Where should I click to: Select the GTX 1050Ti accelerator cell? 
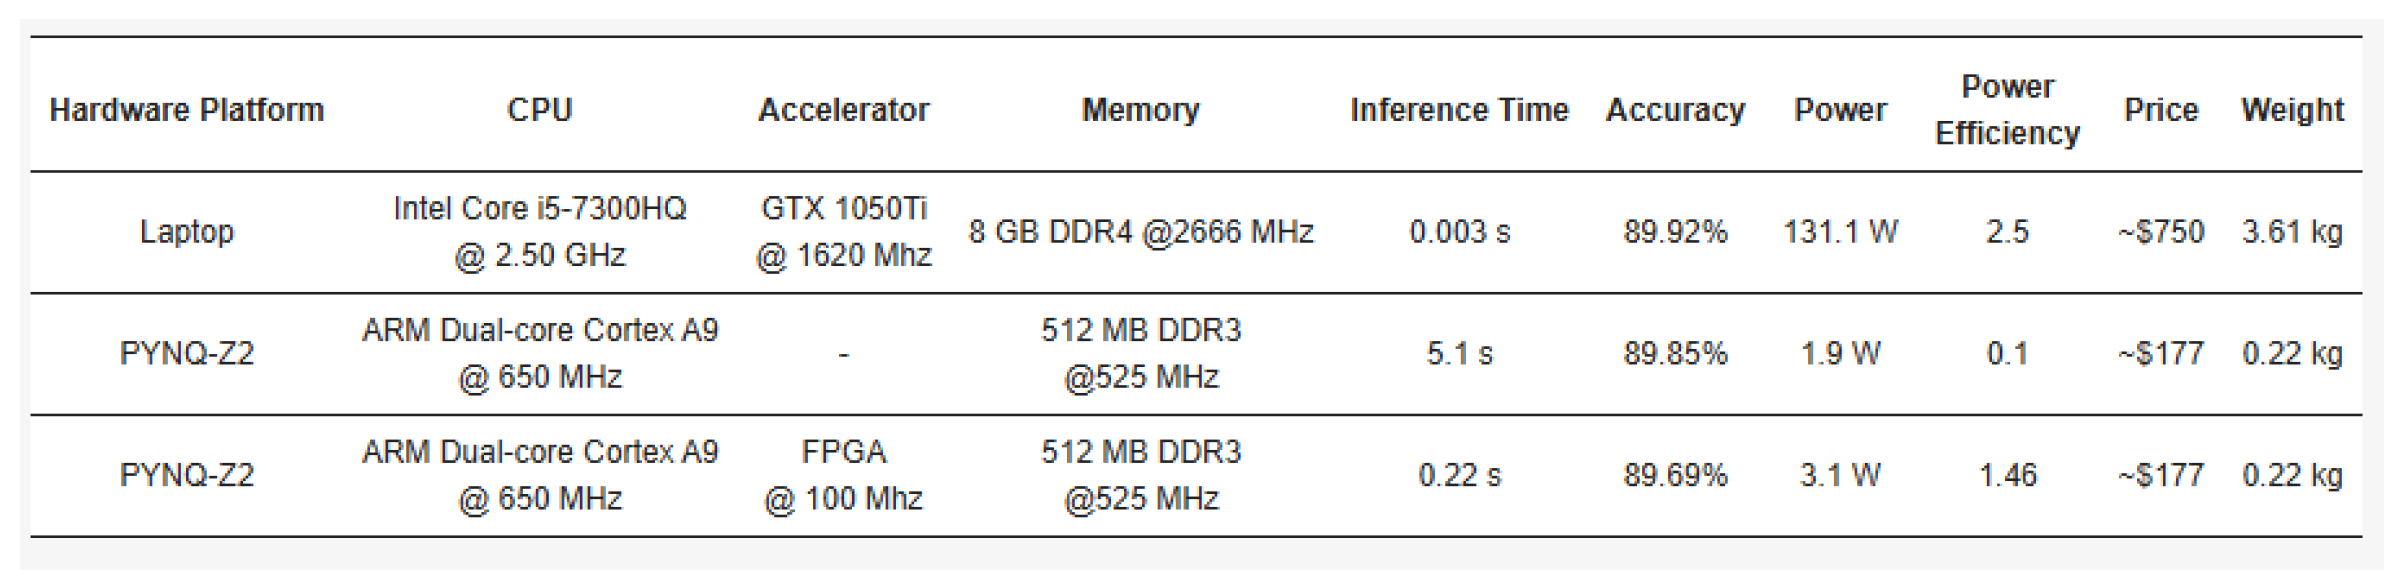(x=843, y=232)
